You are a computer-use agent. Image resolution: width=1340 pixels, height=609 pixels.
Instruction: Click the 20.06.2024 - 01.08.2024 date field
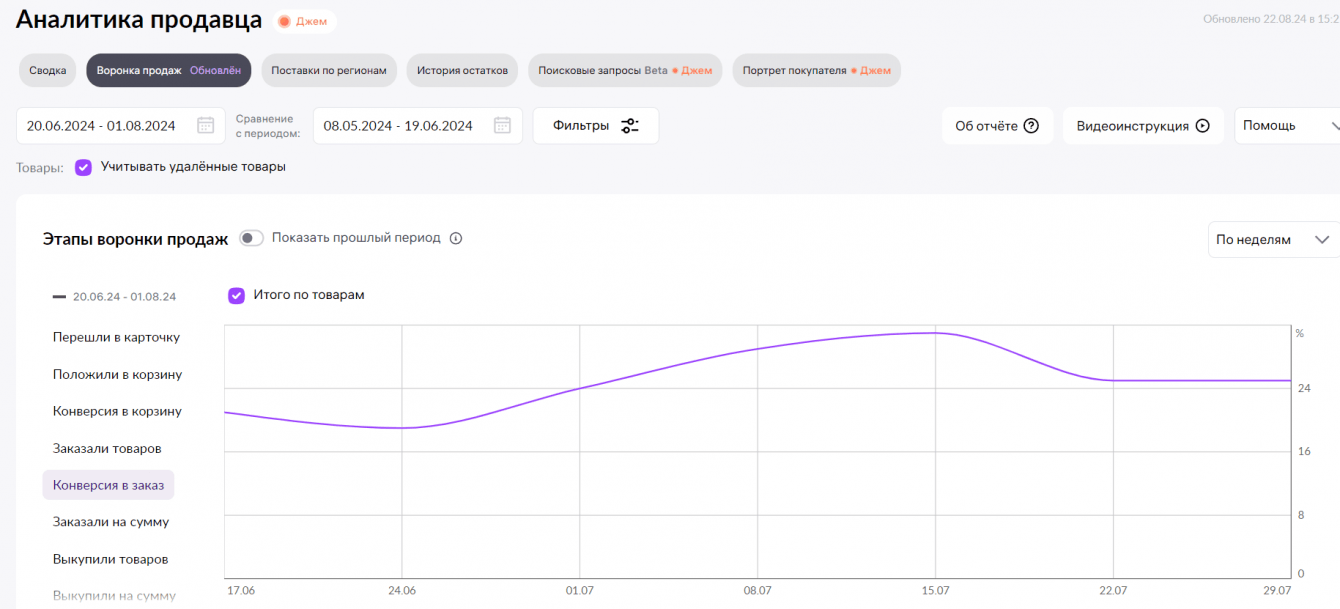[101, 126]
